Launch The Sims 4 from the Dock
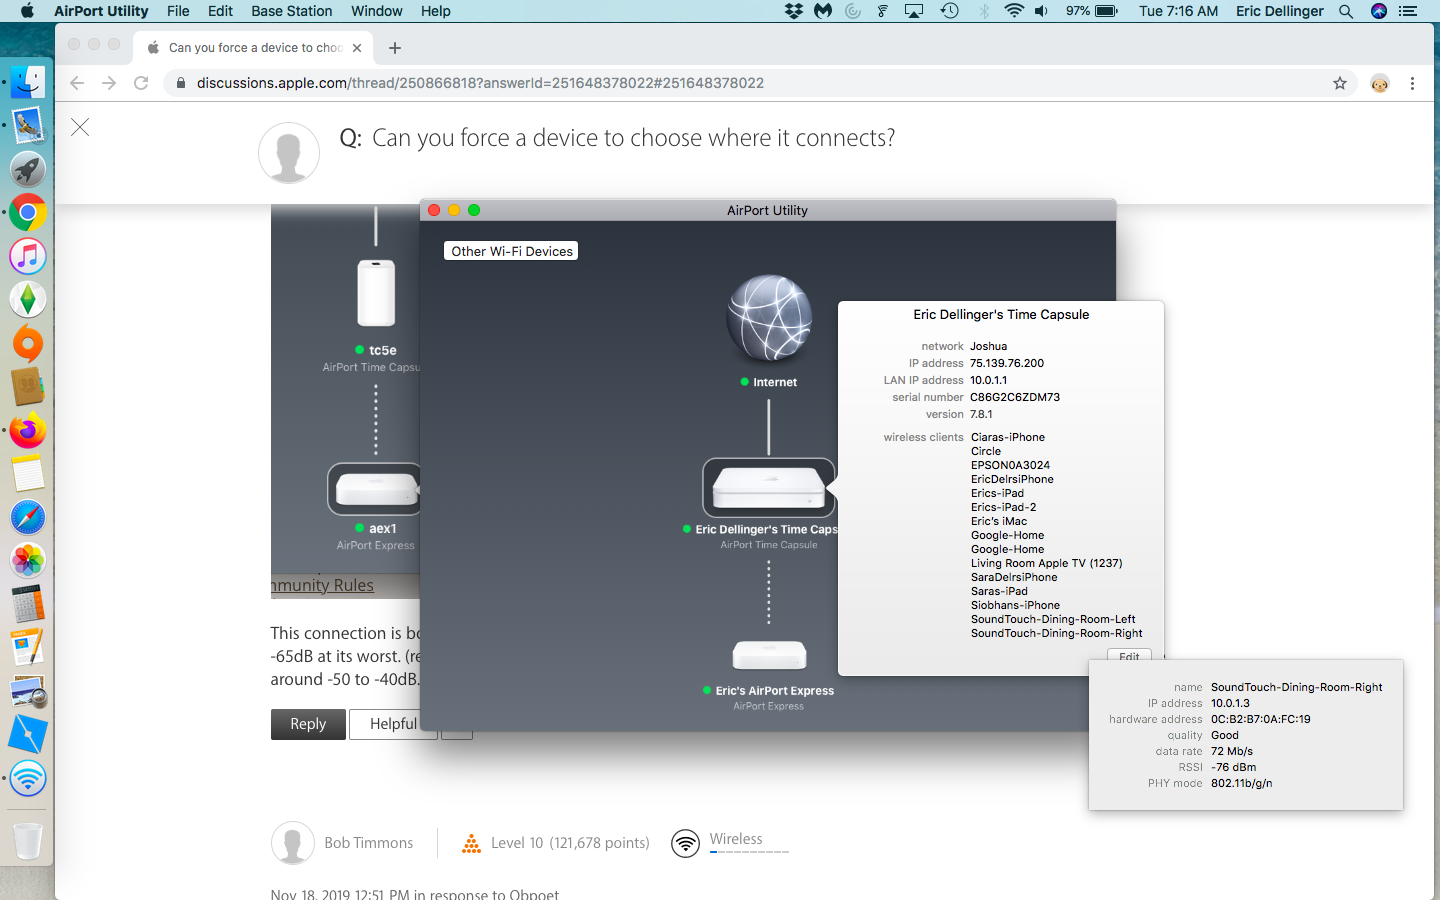 28,299
